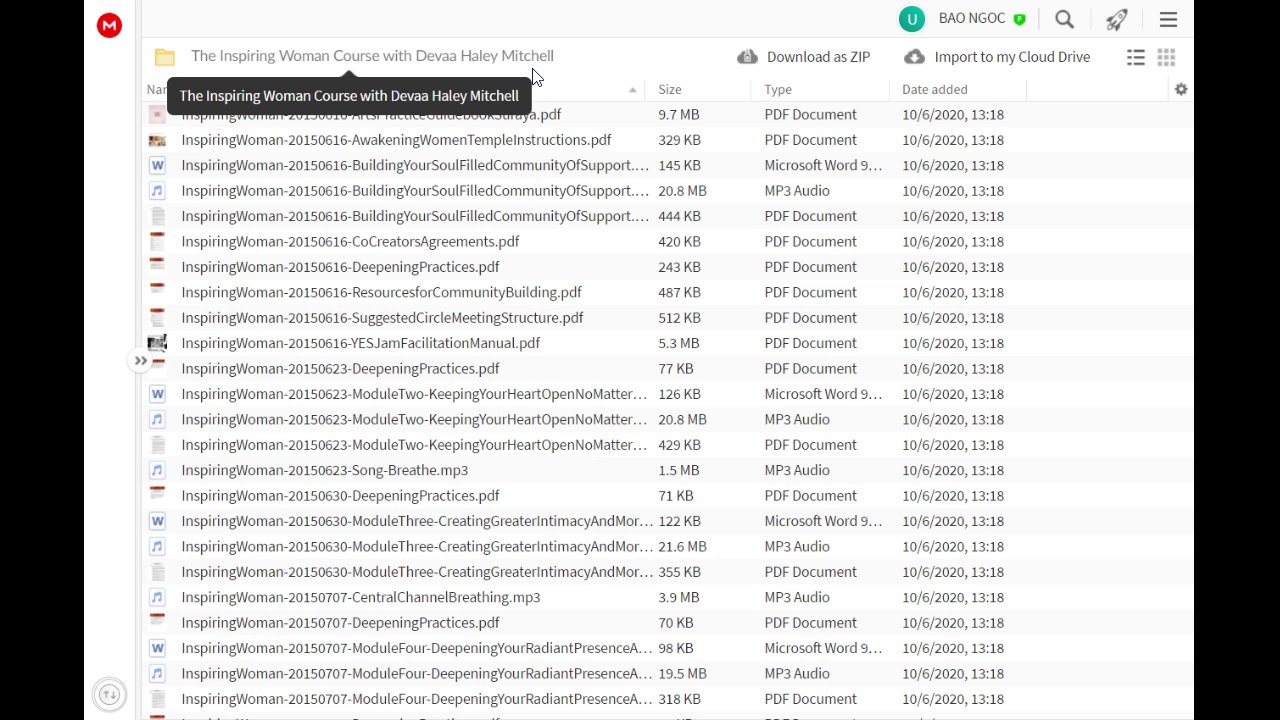Screen dimensions: 1280x720
Task: Click the PDF icon of CoCreatorsAgreements.pdf
Action: (x=157, y=242)
